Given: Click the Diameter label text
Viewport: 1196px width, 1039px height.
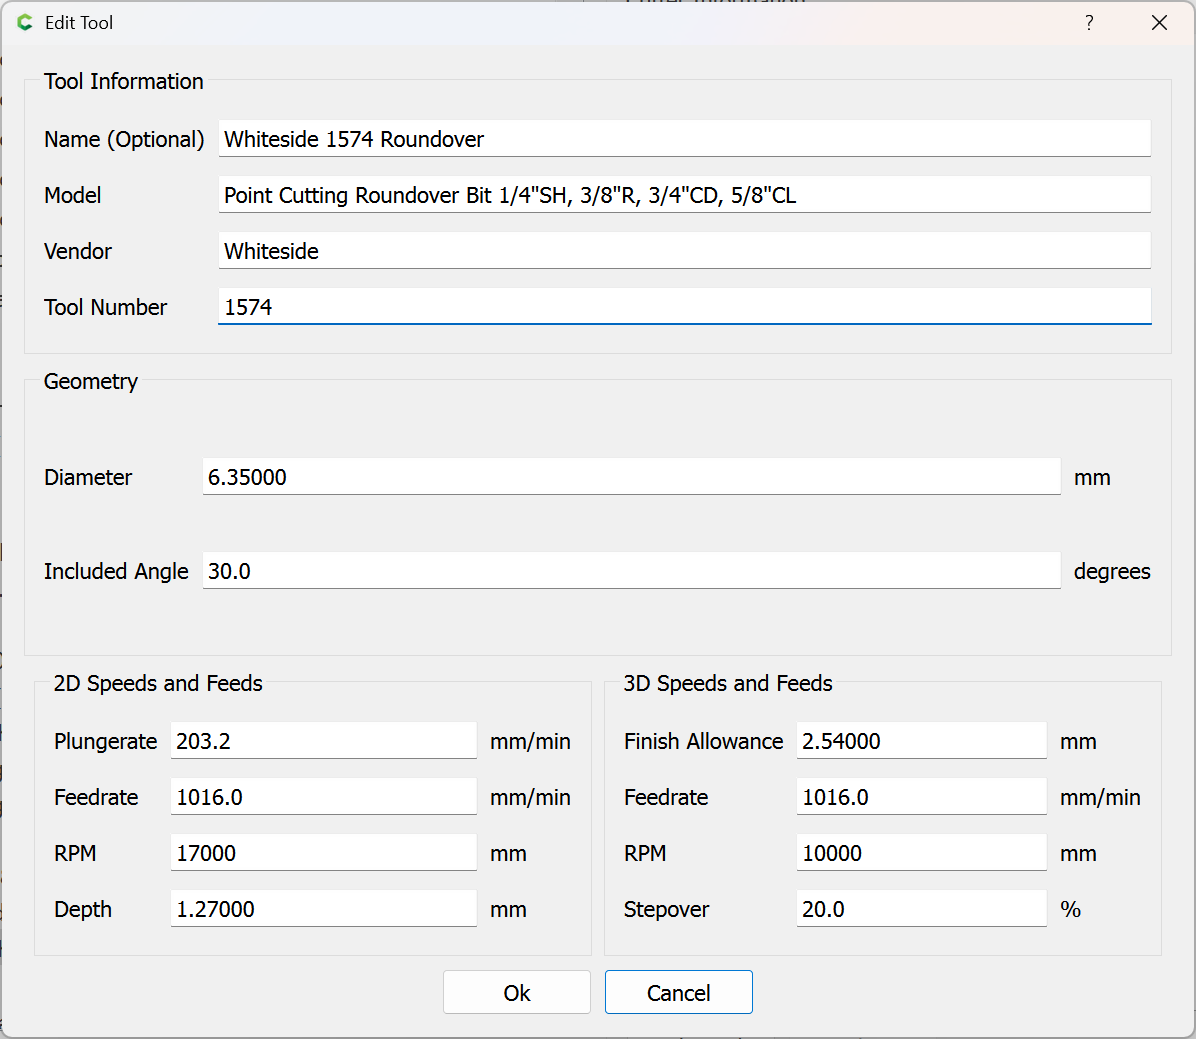Looking at the screenshot, I should coord(88,478).
